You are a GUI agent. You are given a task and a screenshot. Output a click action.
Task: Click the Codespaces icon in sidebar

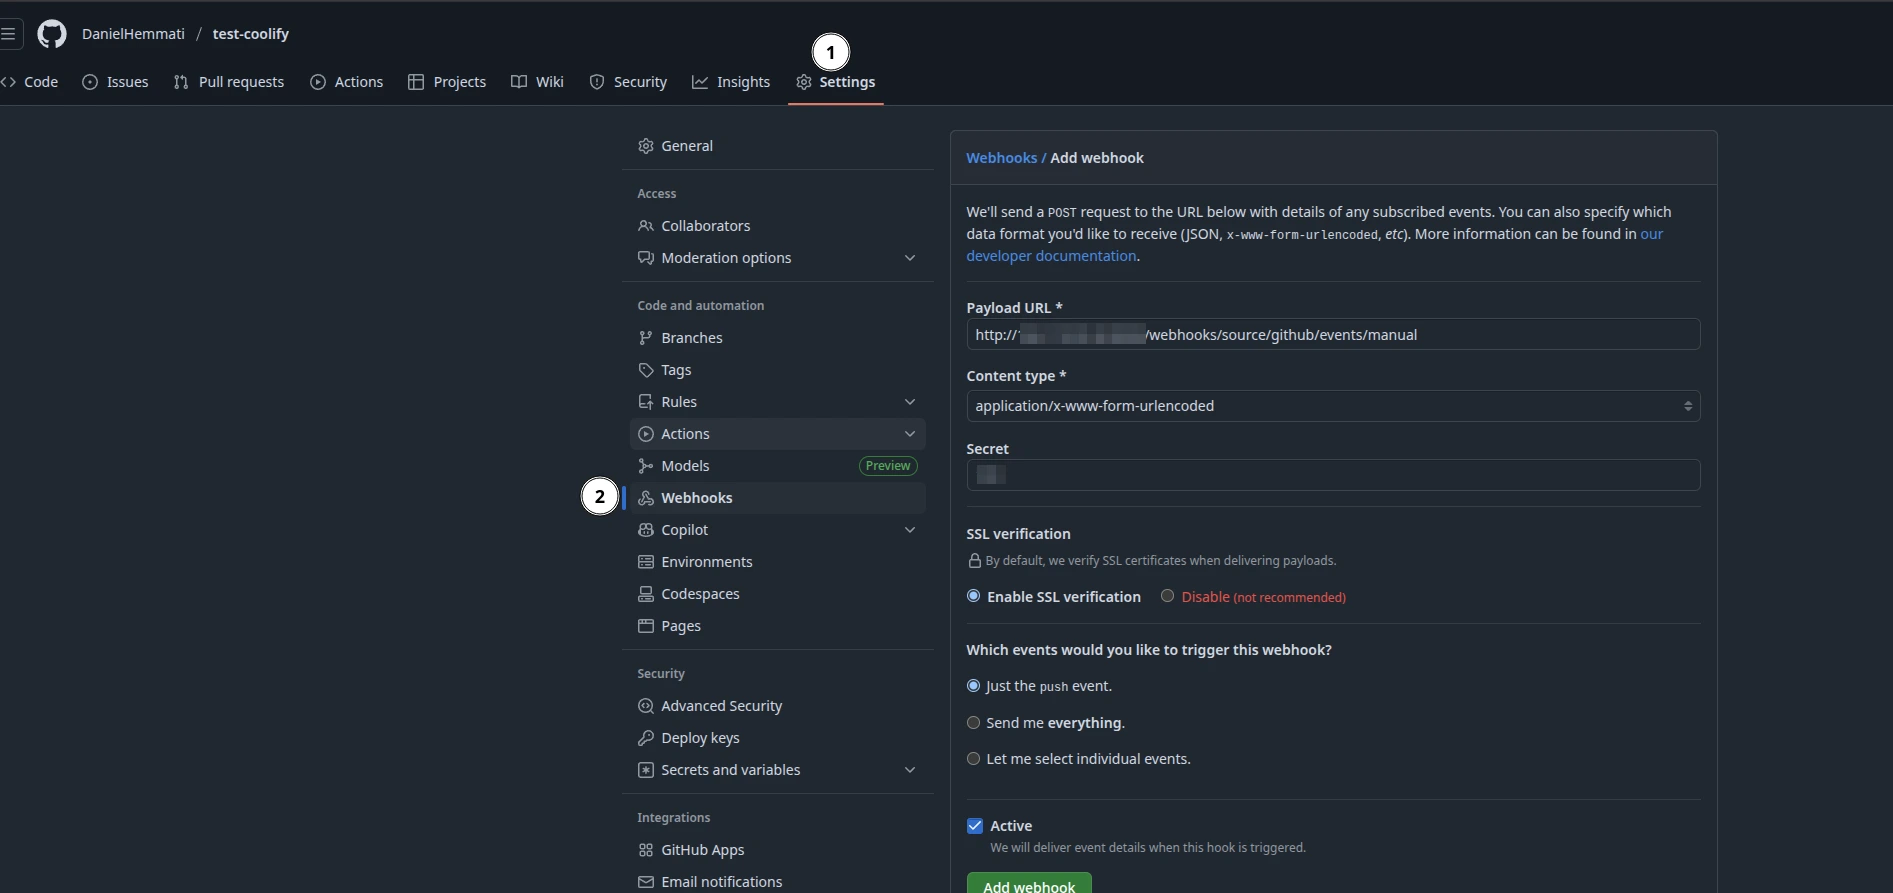point(646,594)
